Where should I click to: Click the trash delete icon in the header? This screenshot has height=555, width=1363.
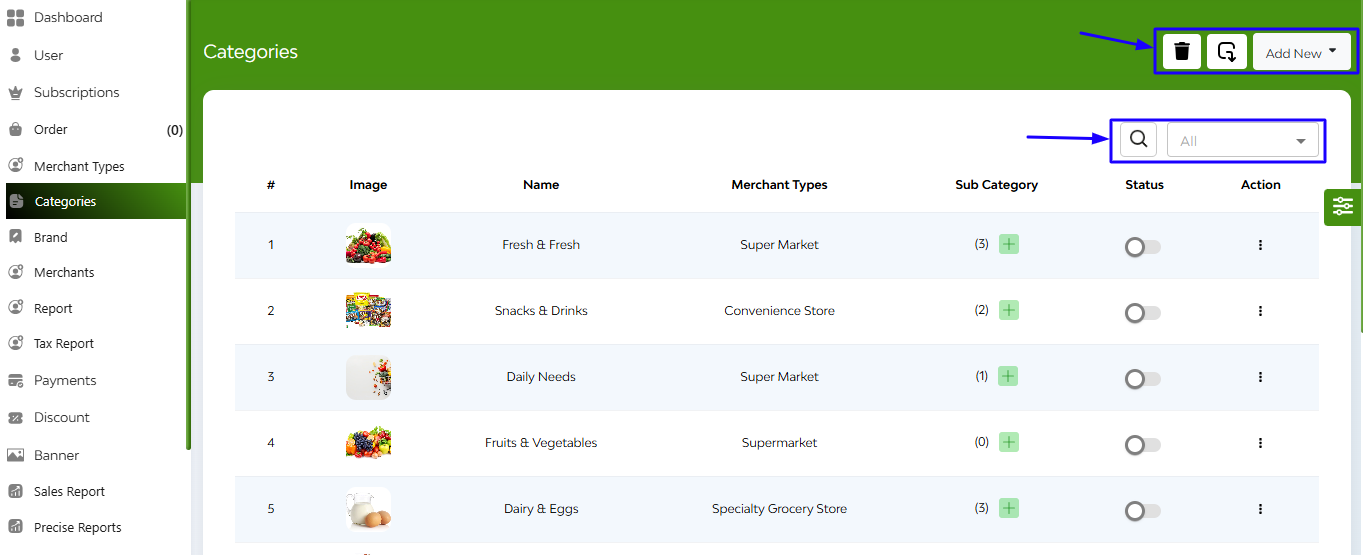(1182, 51)
